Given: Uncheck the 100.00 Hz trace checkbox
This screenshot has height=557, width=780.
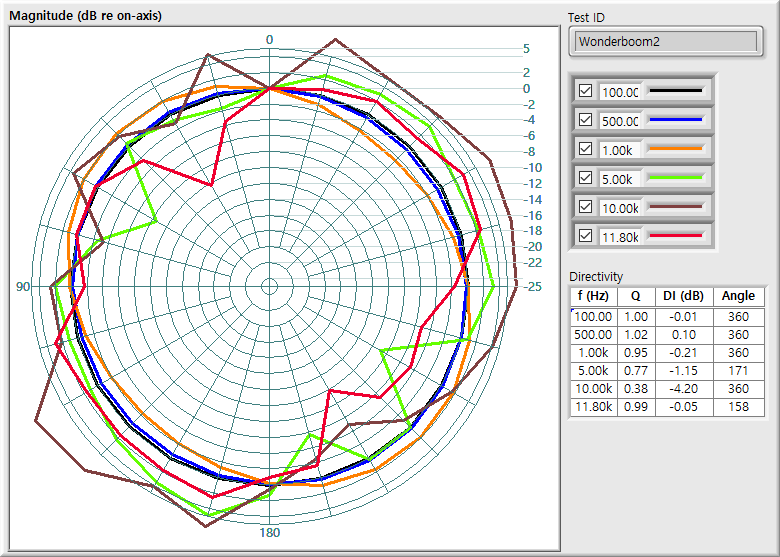Looking at the screenshot, I should 585,91.
